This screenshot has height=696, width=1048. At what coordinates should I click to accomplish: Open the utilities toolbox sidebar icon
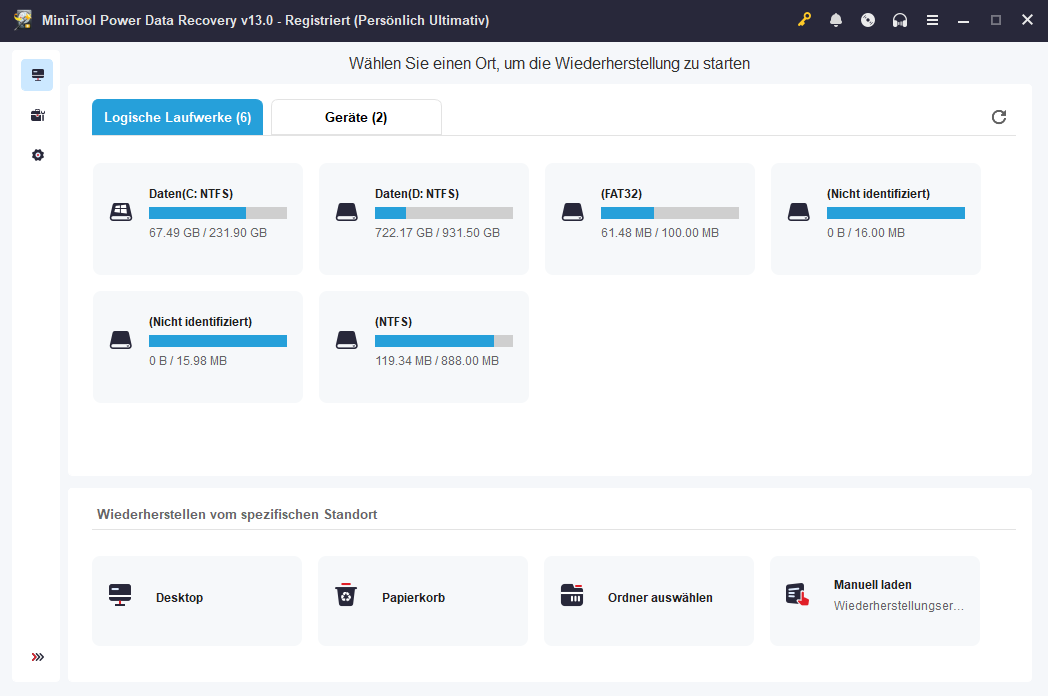point(37,115)
